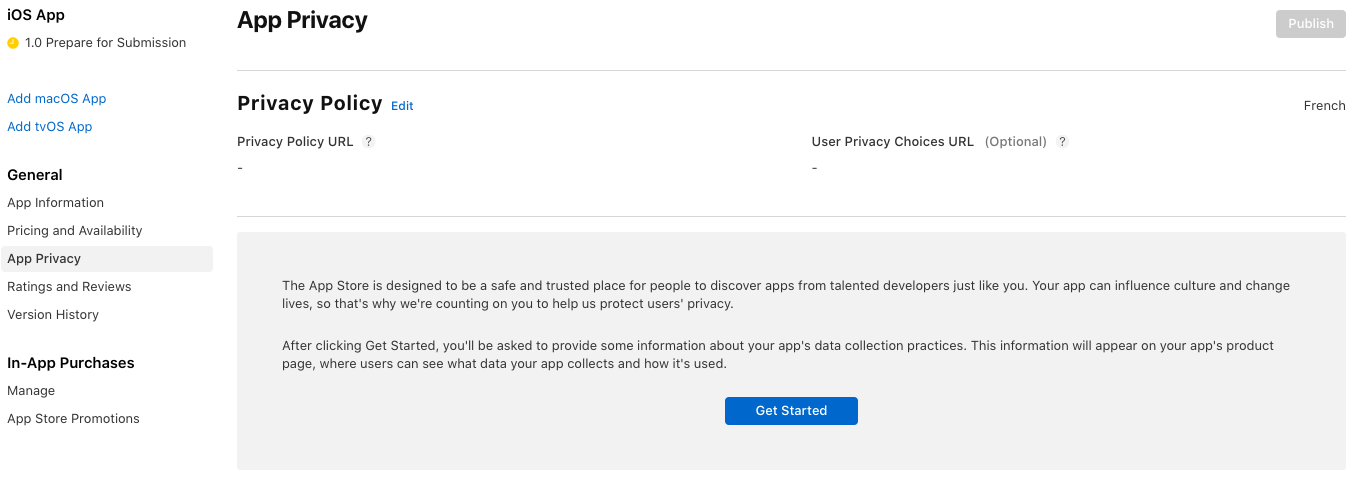Click the In-App Purchases heading
Viewport: 1368px width, 487px height.
click(71, 363)
